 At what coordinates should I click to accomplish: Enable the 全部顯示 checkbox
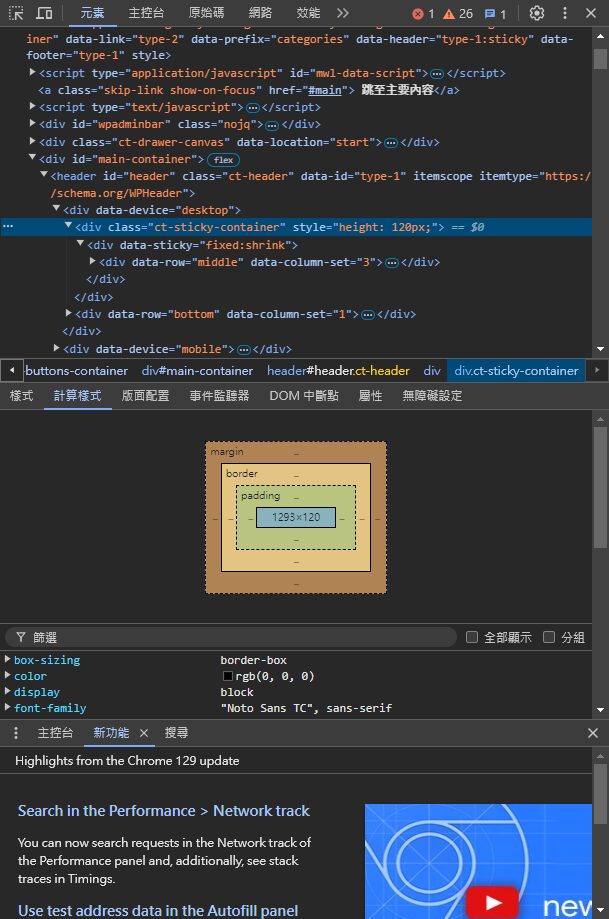472,637
